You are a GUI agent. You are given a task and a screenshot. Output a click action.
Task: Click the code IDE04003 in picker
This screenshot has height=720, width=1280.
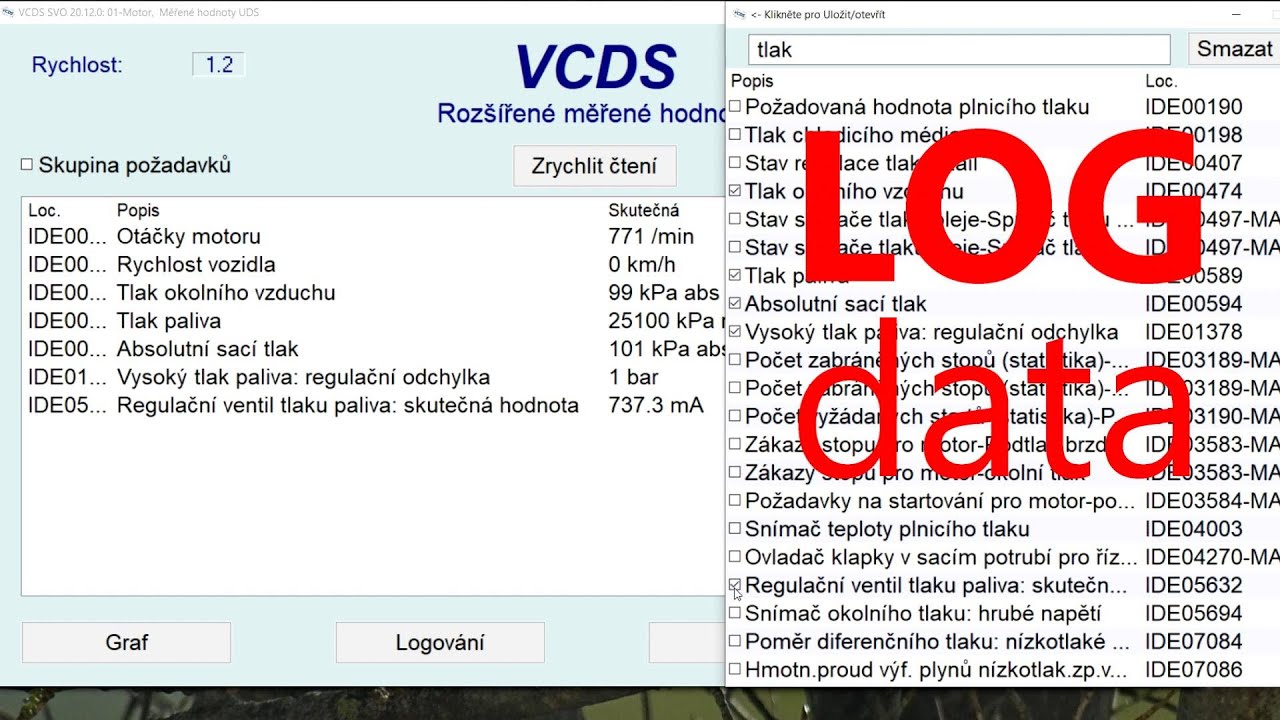[x=1193, y=529]
